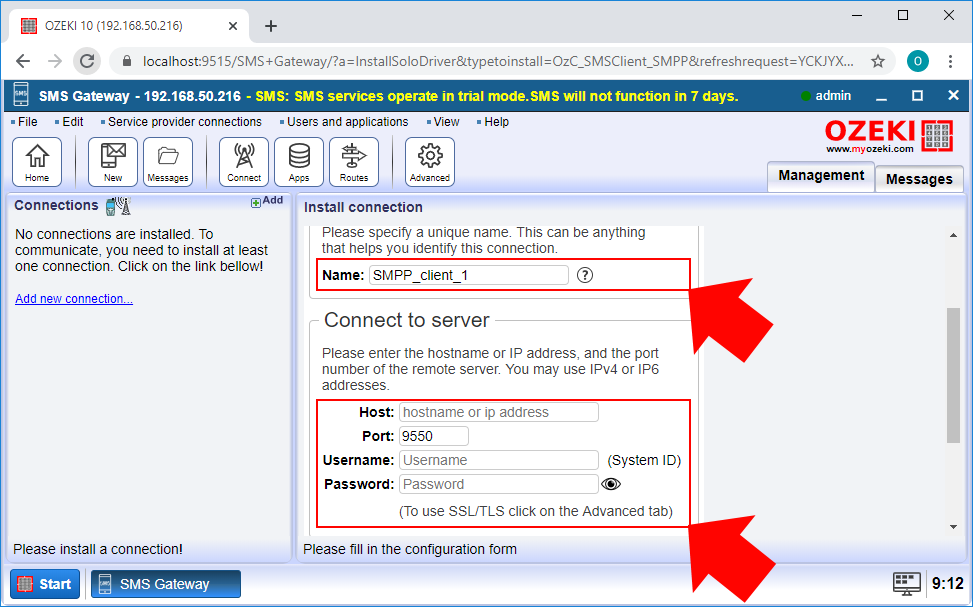Reload the page with refresh button
973x607 pixels.
click(87, 61)
